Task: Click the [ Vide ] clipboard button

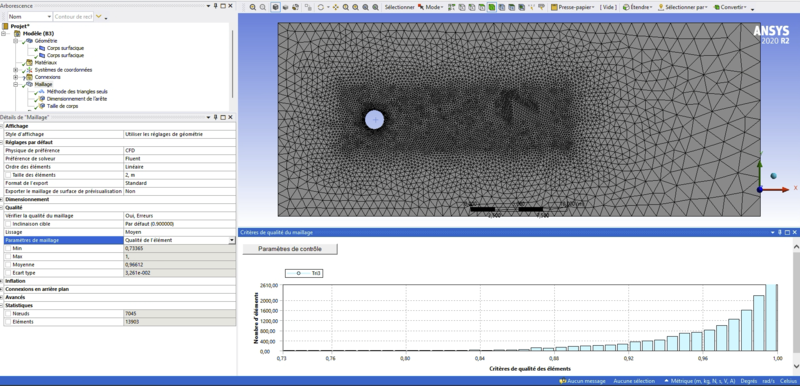Action: click(608, 7)
